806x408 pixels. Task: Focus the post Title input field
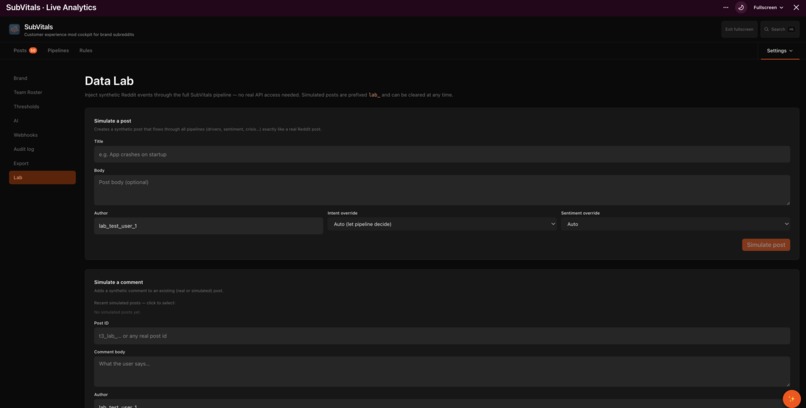(442, 154)
